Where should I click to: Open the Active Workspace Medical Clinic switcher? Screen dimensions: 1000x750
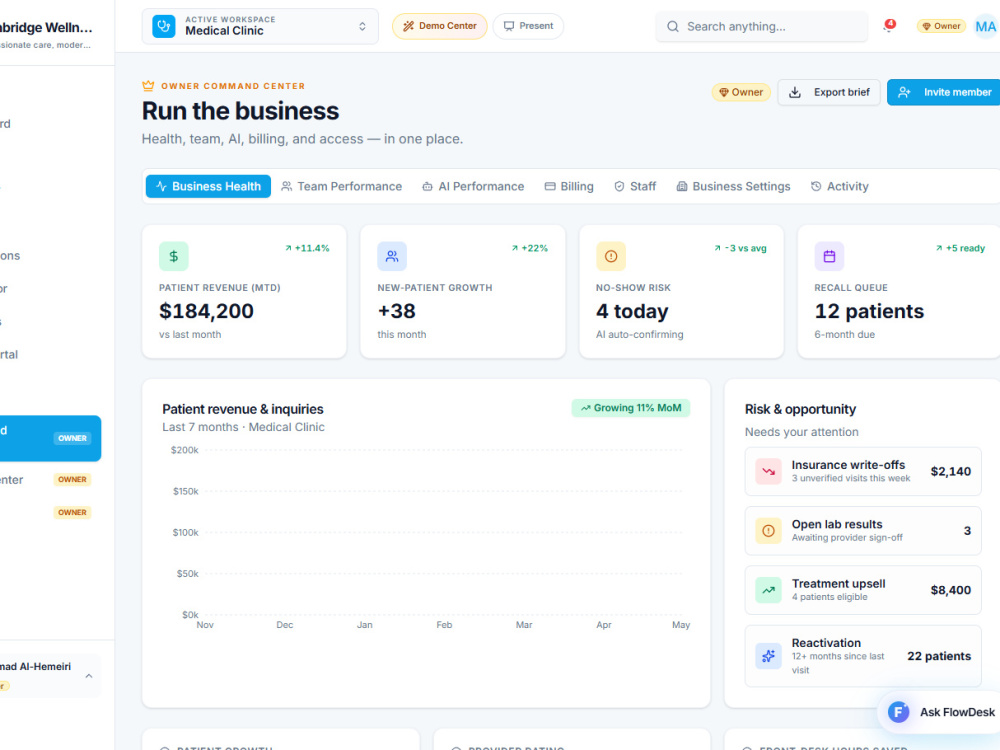[x=260, y=26]
